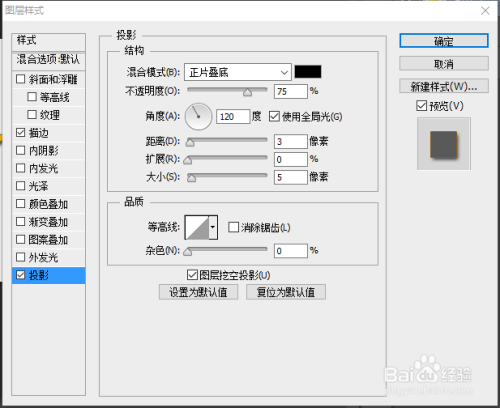This screenshot has height=408, width=500.
Task: Select the 样式 styles entry
Action: pos(48,42)
